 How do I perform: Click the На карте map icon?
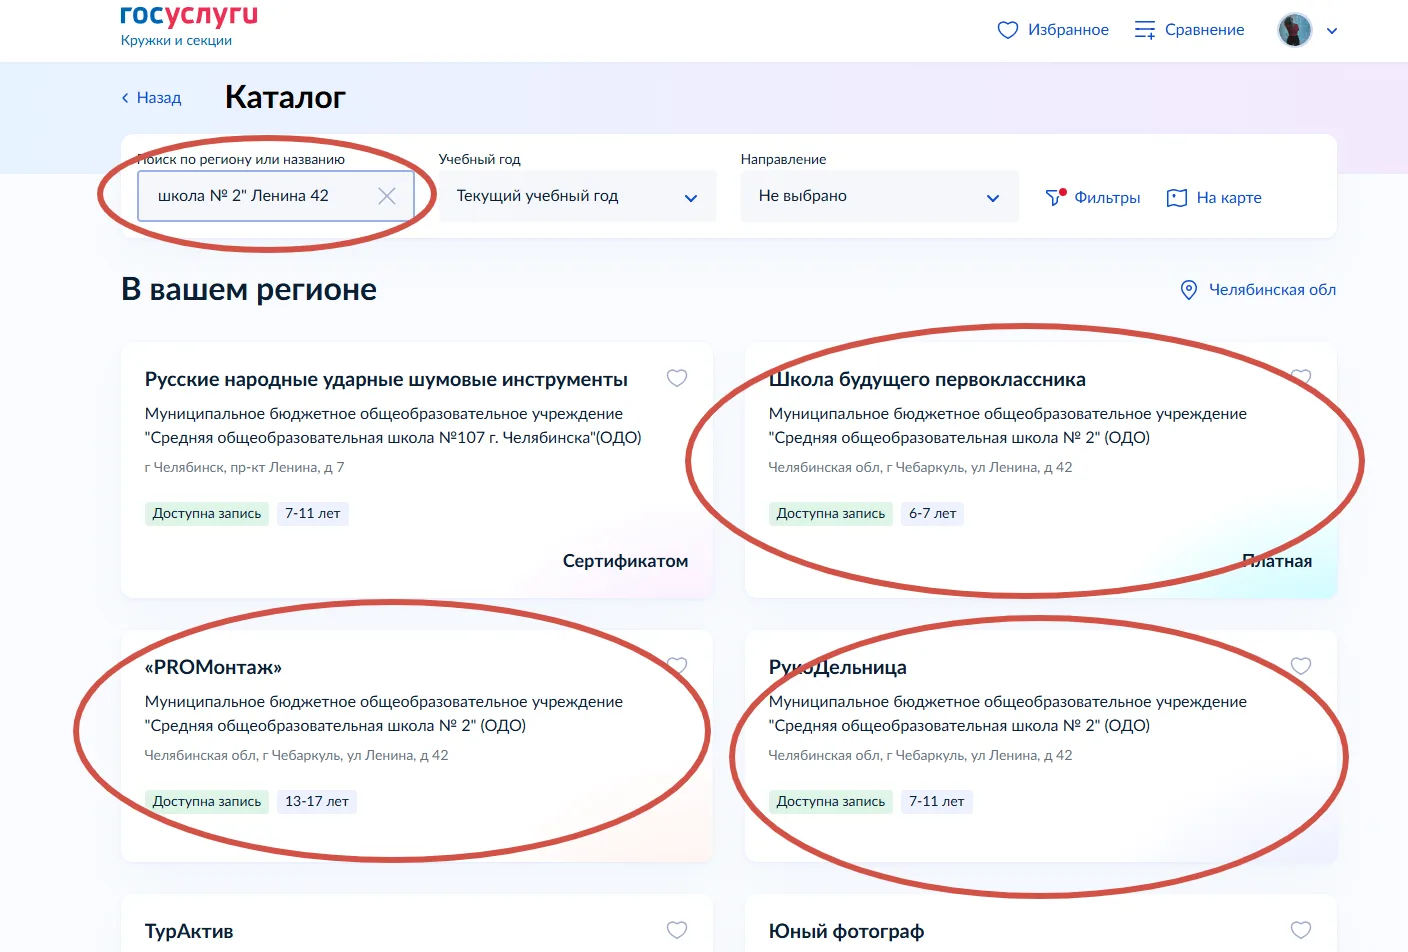1177,198
